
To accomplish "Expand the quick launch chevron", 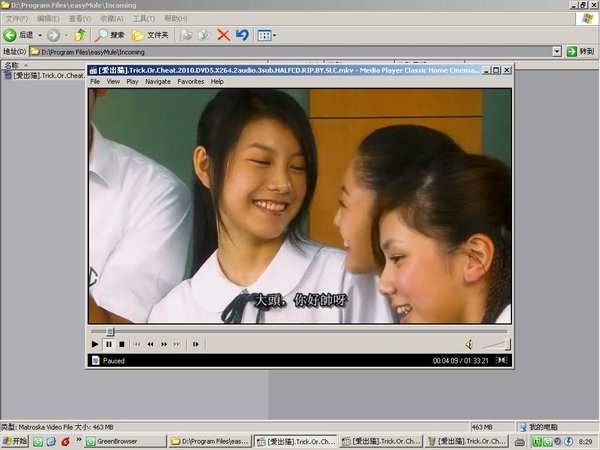I will coord(78,439).
